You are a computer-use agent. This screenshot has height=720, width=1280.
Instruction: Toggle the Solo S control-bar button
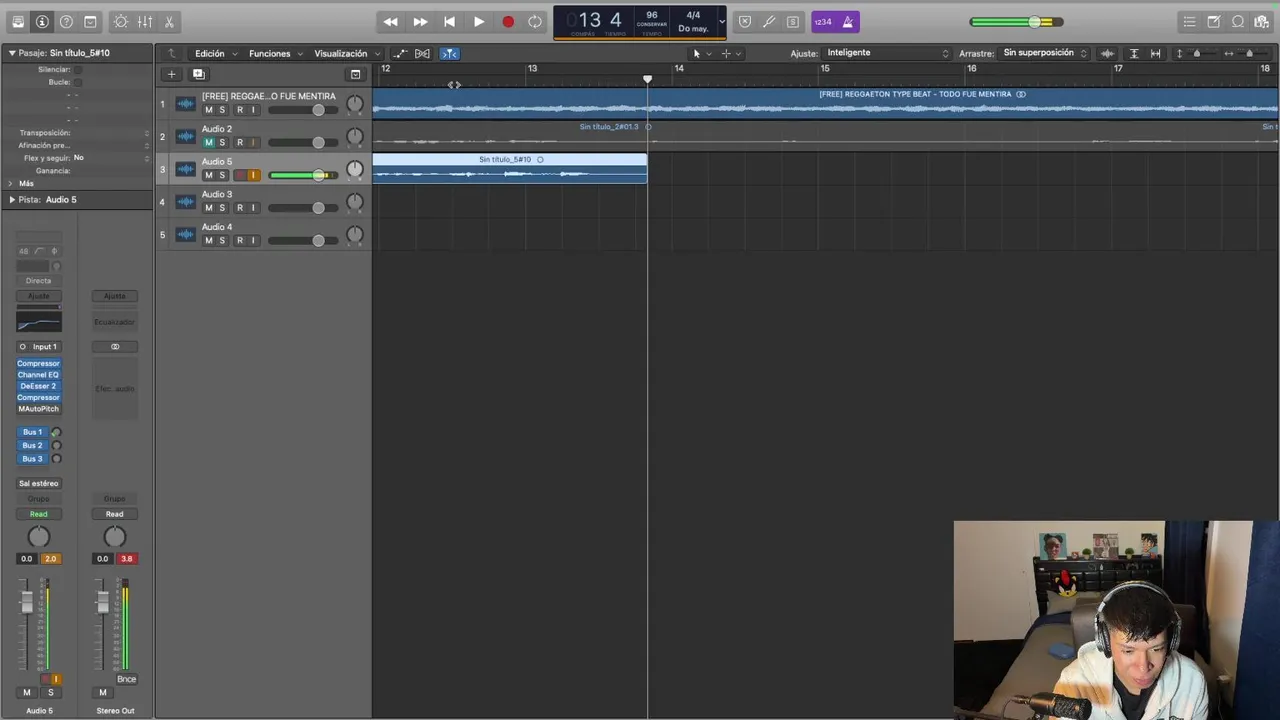(792, 22)
